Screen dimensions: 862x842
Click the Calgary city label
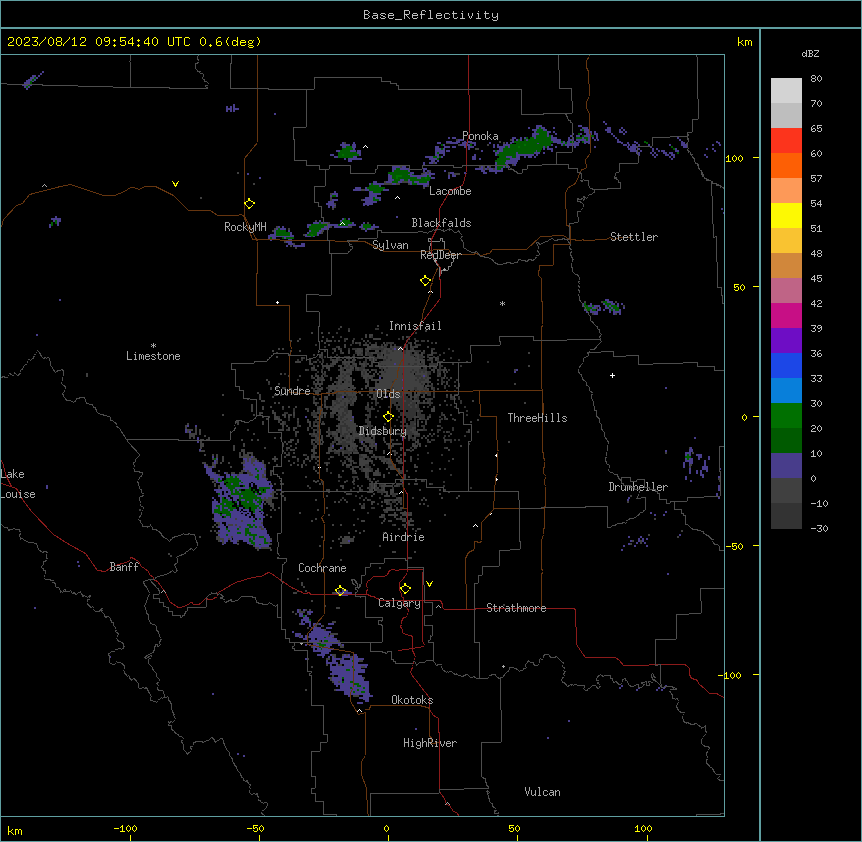tap(400, 603)
